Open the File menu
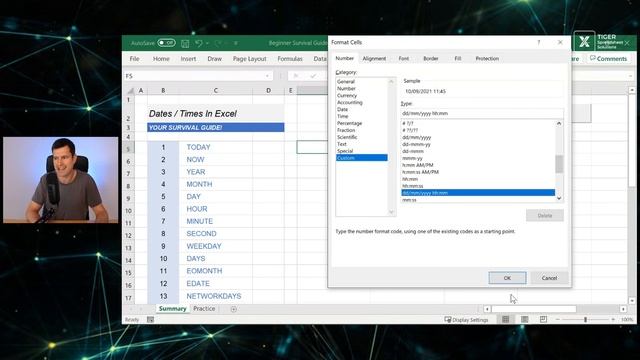 click(x=134, y=59)
